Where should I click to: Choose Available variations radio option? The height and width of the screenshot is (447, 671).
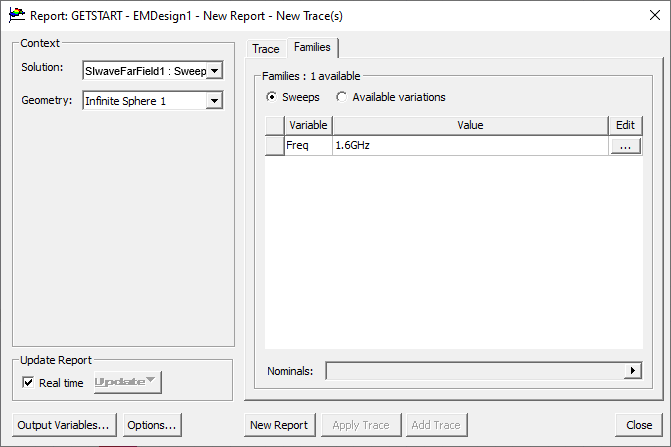341,97
